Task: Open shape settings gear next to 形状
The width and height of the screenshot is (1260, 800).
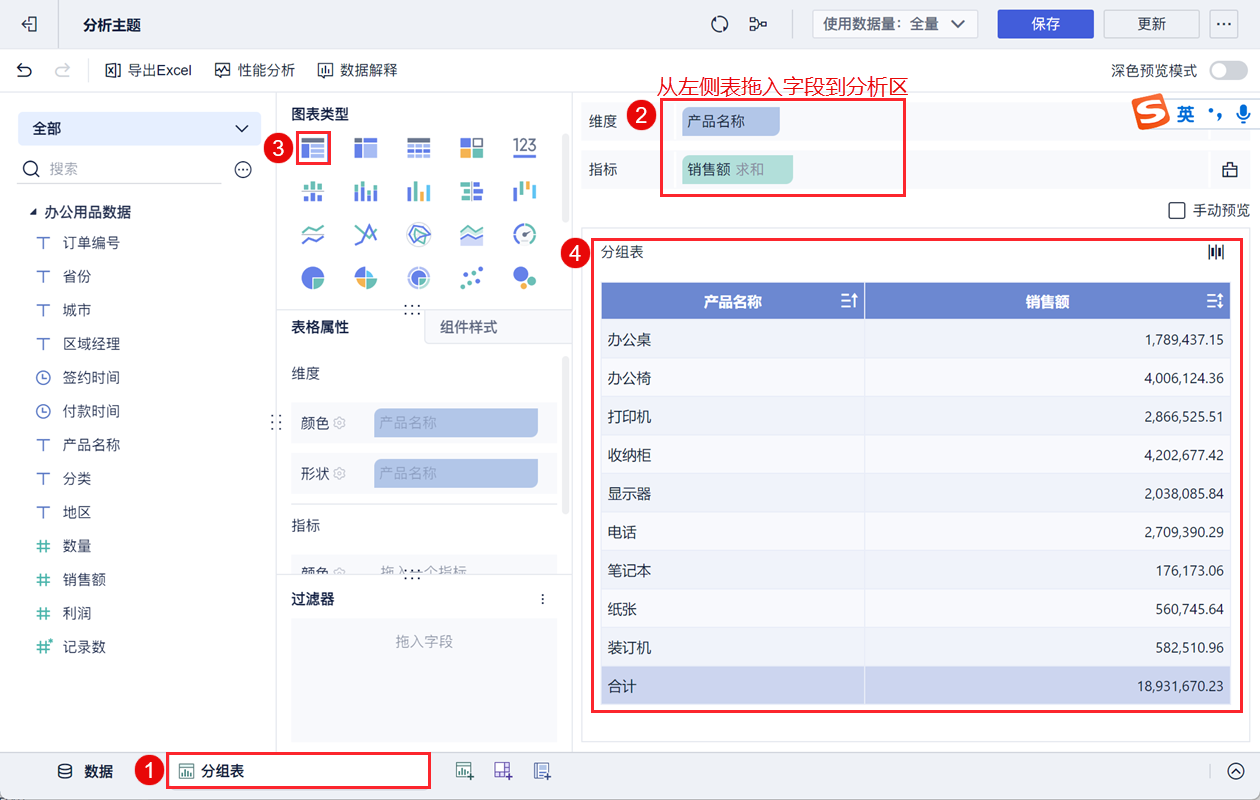Action: (340, 473)
